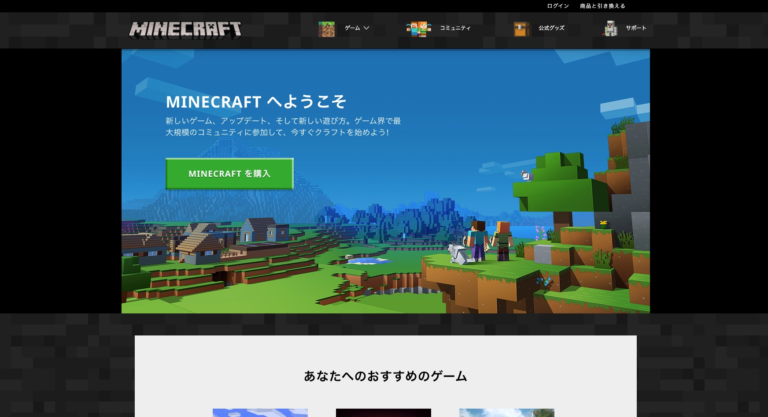The height and width of the screenshot is (417, 768).
Task: Open the コミュニティ menu item
Action: [455, 28]
